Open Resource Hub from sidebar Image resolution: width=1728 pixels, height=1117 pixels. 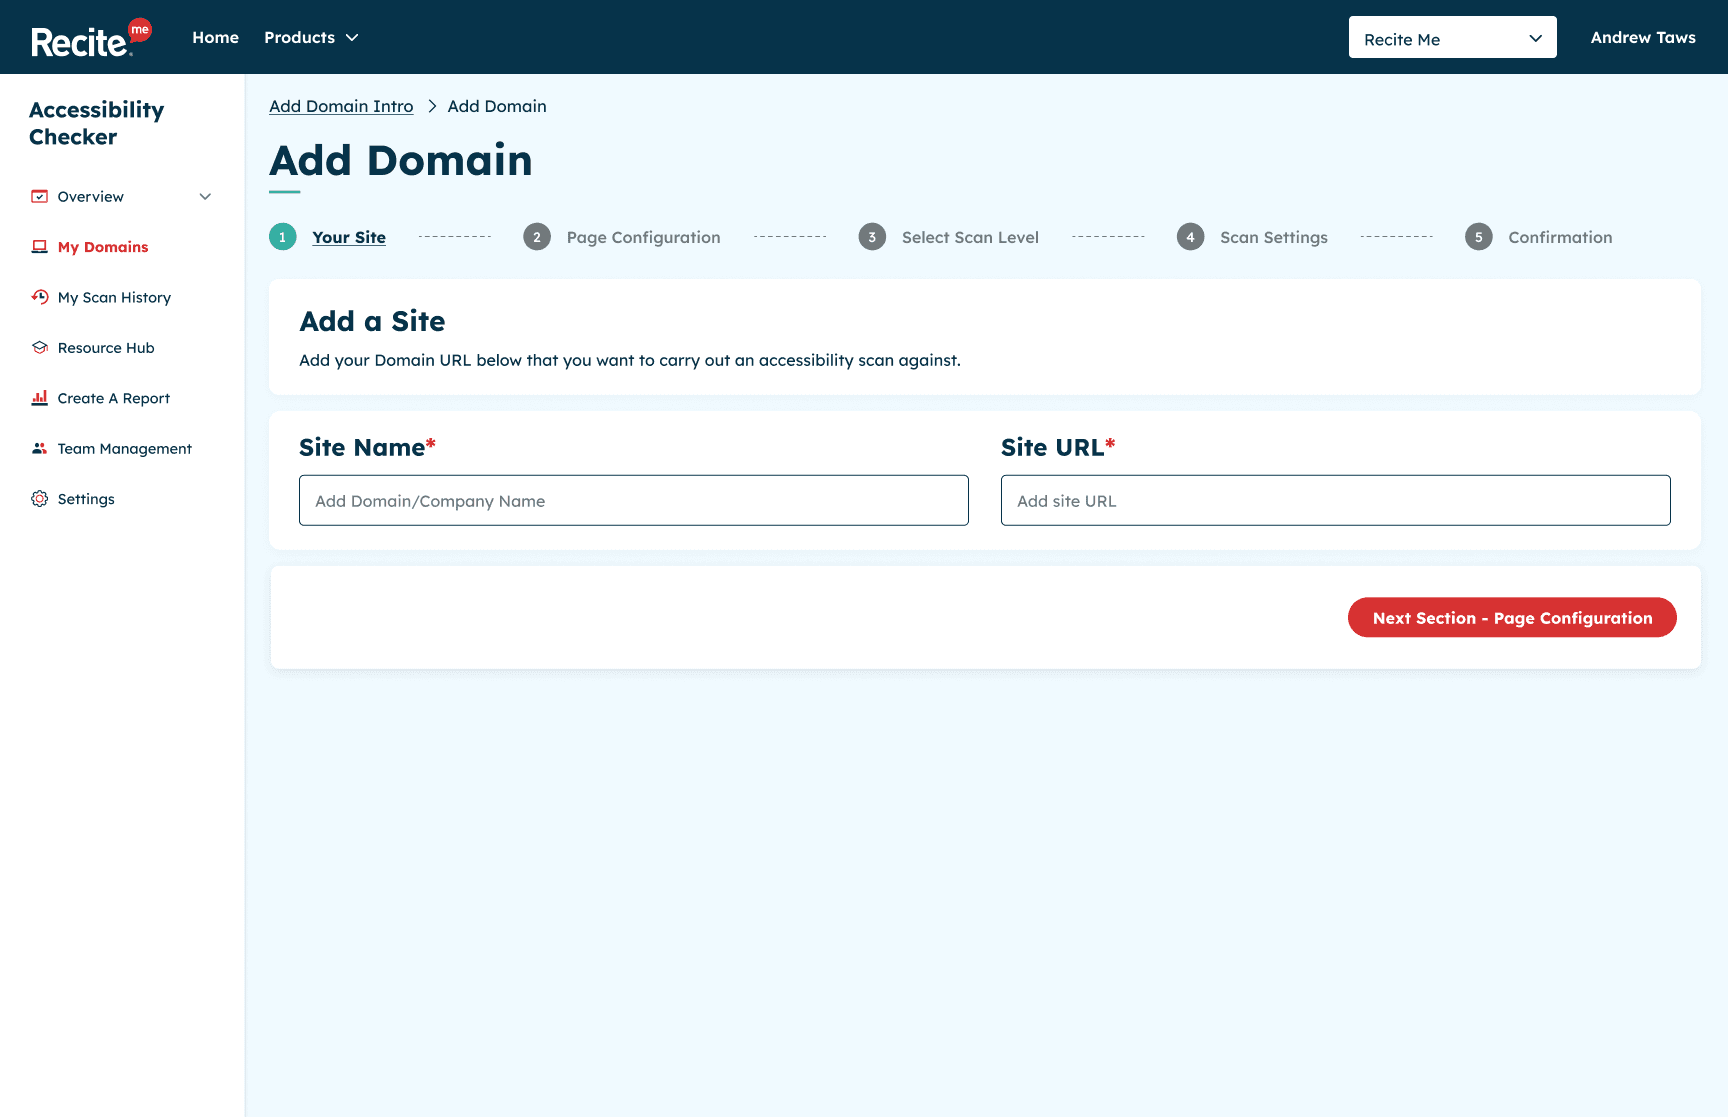point(106,347)
